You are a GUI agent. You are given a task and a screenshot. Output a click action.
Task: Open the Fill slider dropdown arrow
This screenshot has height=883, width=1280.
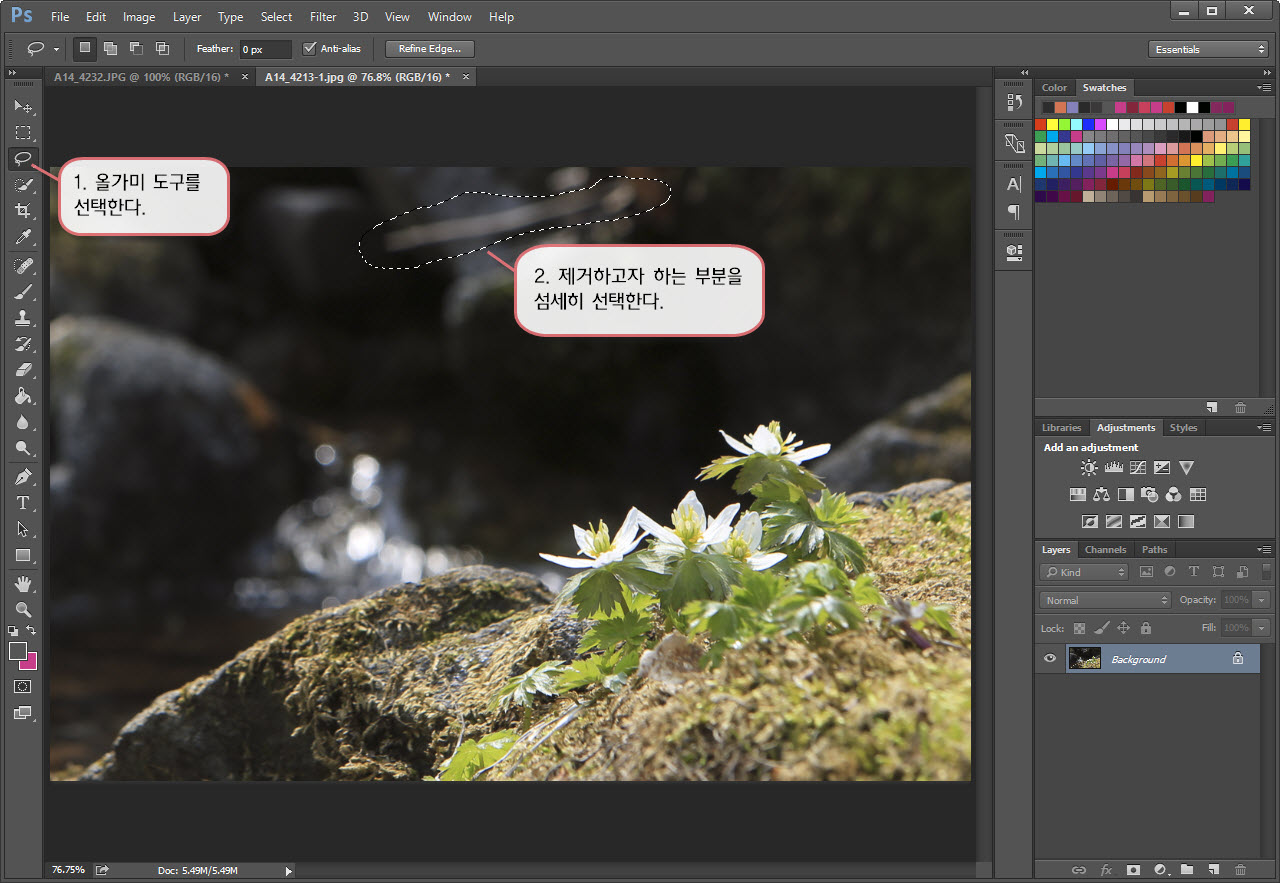(x=1261, y=628)
